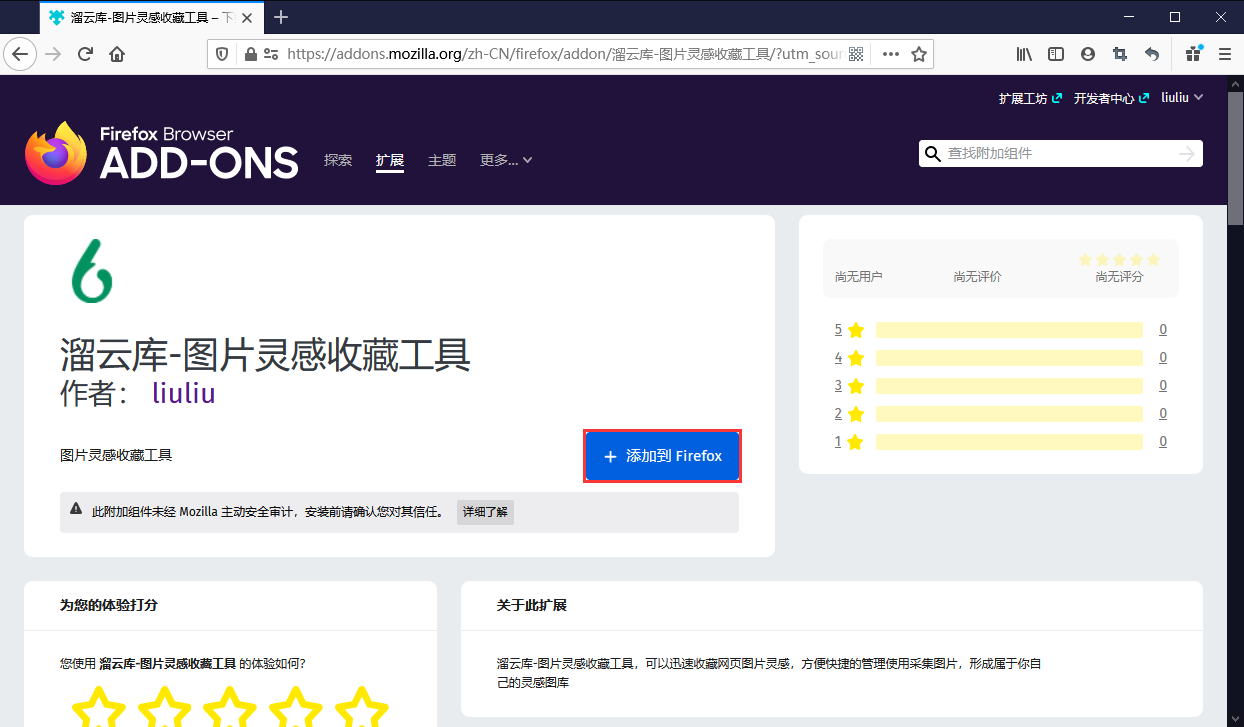The image size is (1244, 727).
Task: Open the 开发者中心 external link
Action: pos(1111,98)
